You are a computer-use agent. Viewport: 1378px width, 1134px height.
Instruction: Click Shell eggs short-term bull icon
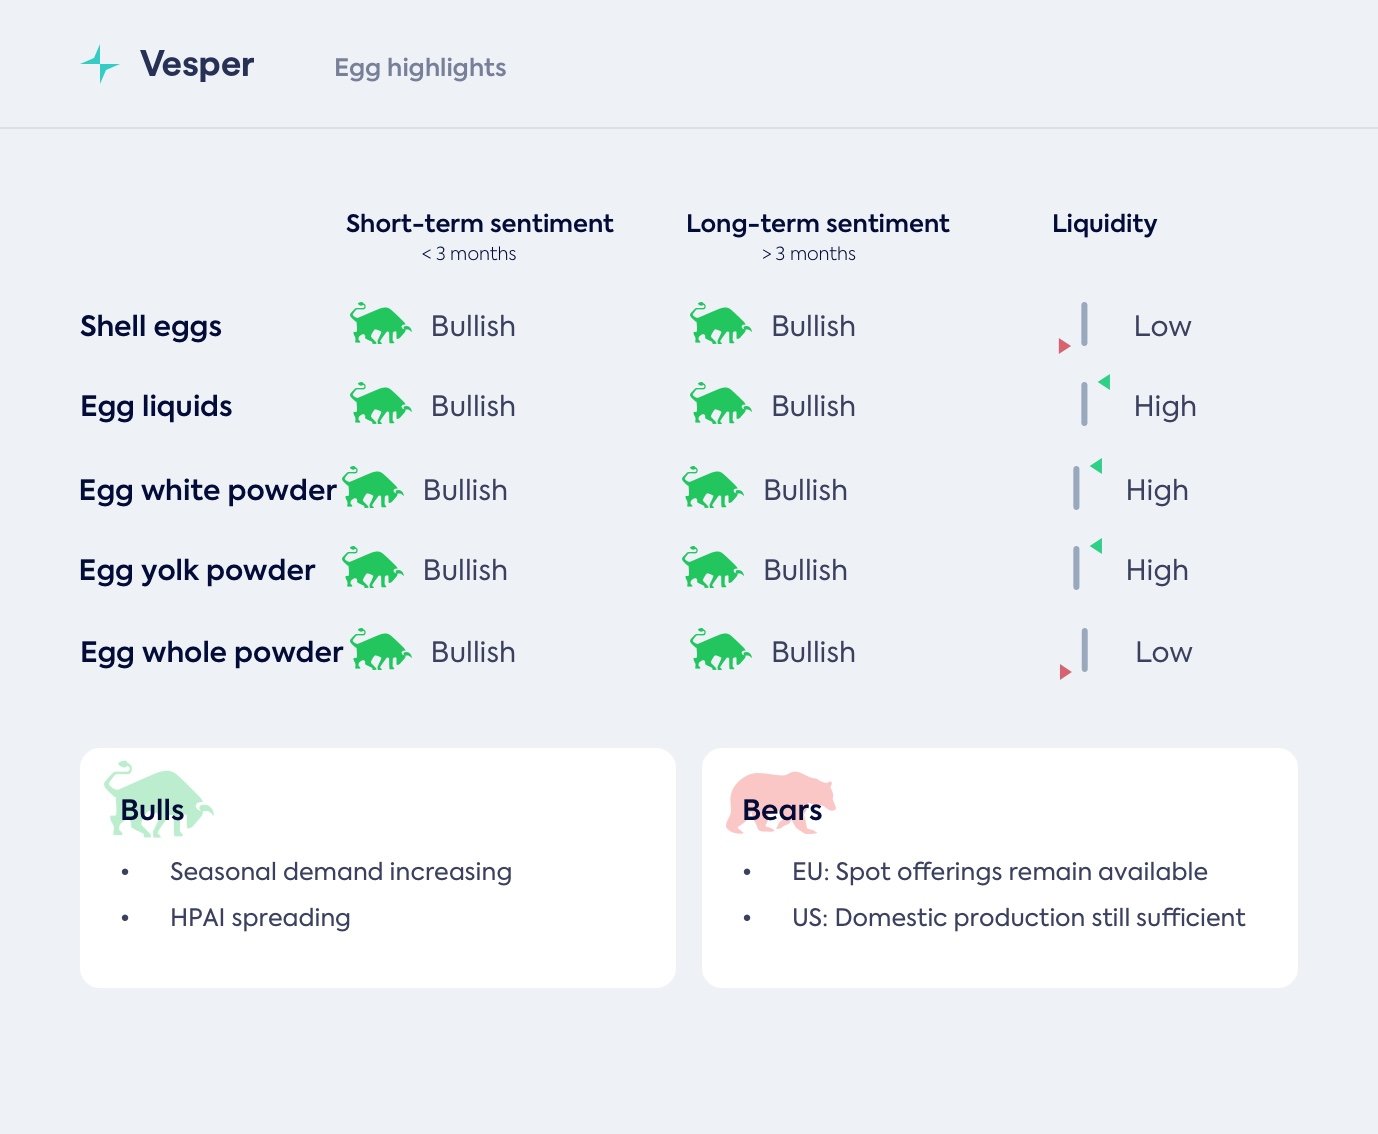click(380, 324)
